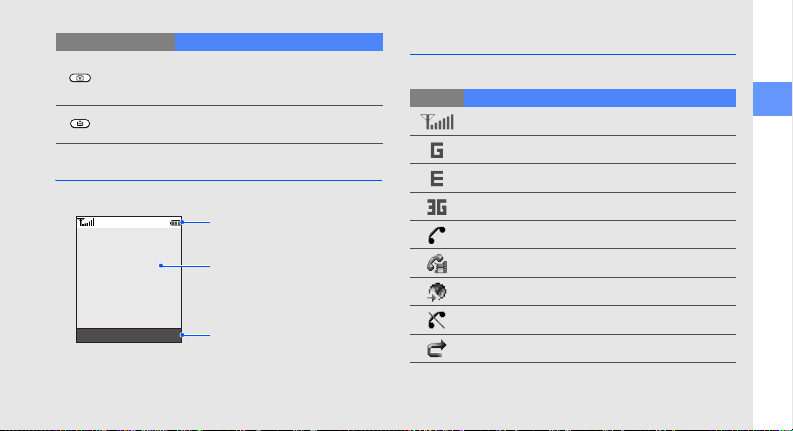Click the curved arrow call diverting icon
The height and width of the screenshot is (431, 793).
[436, 349]
